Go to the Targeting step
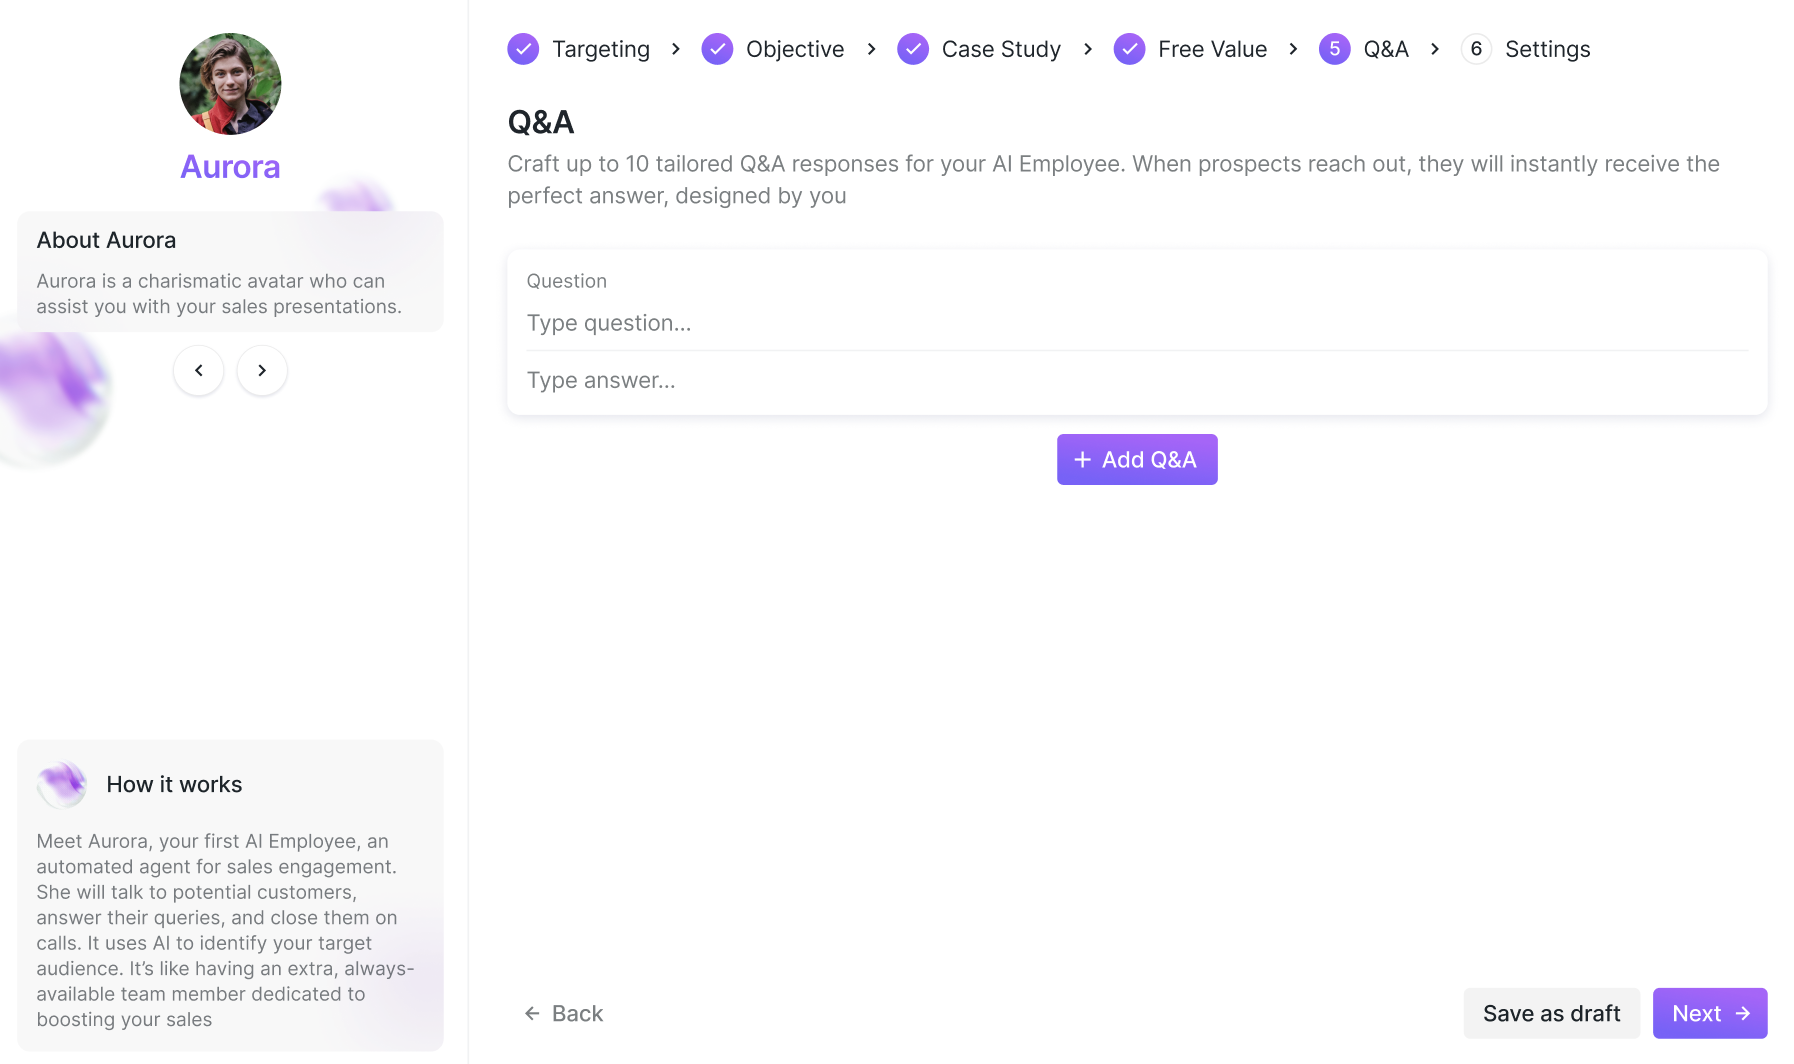The image size is (1794, 1064). pyautogui.click(x=600, y=49)
